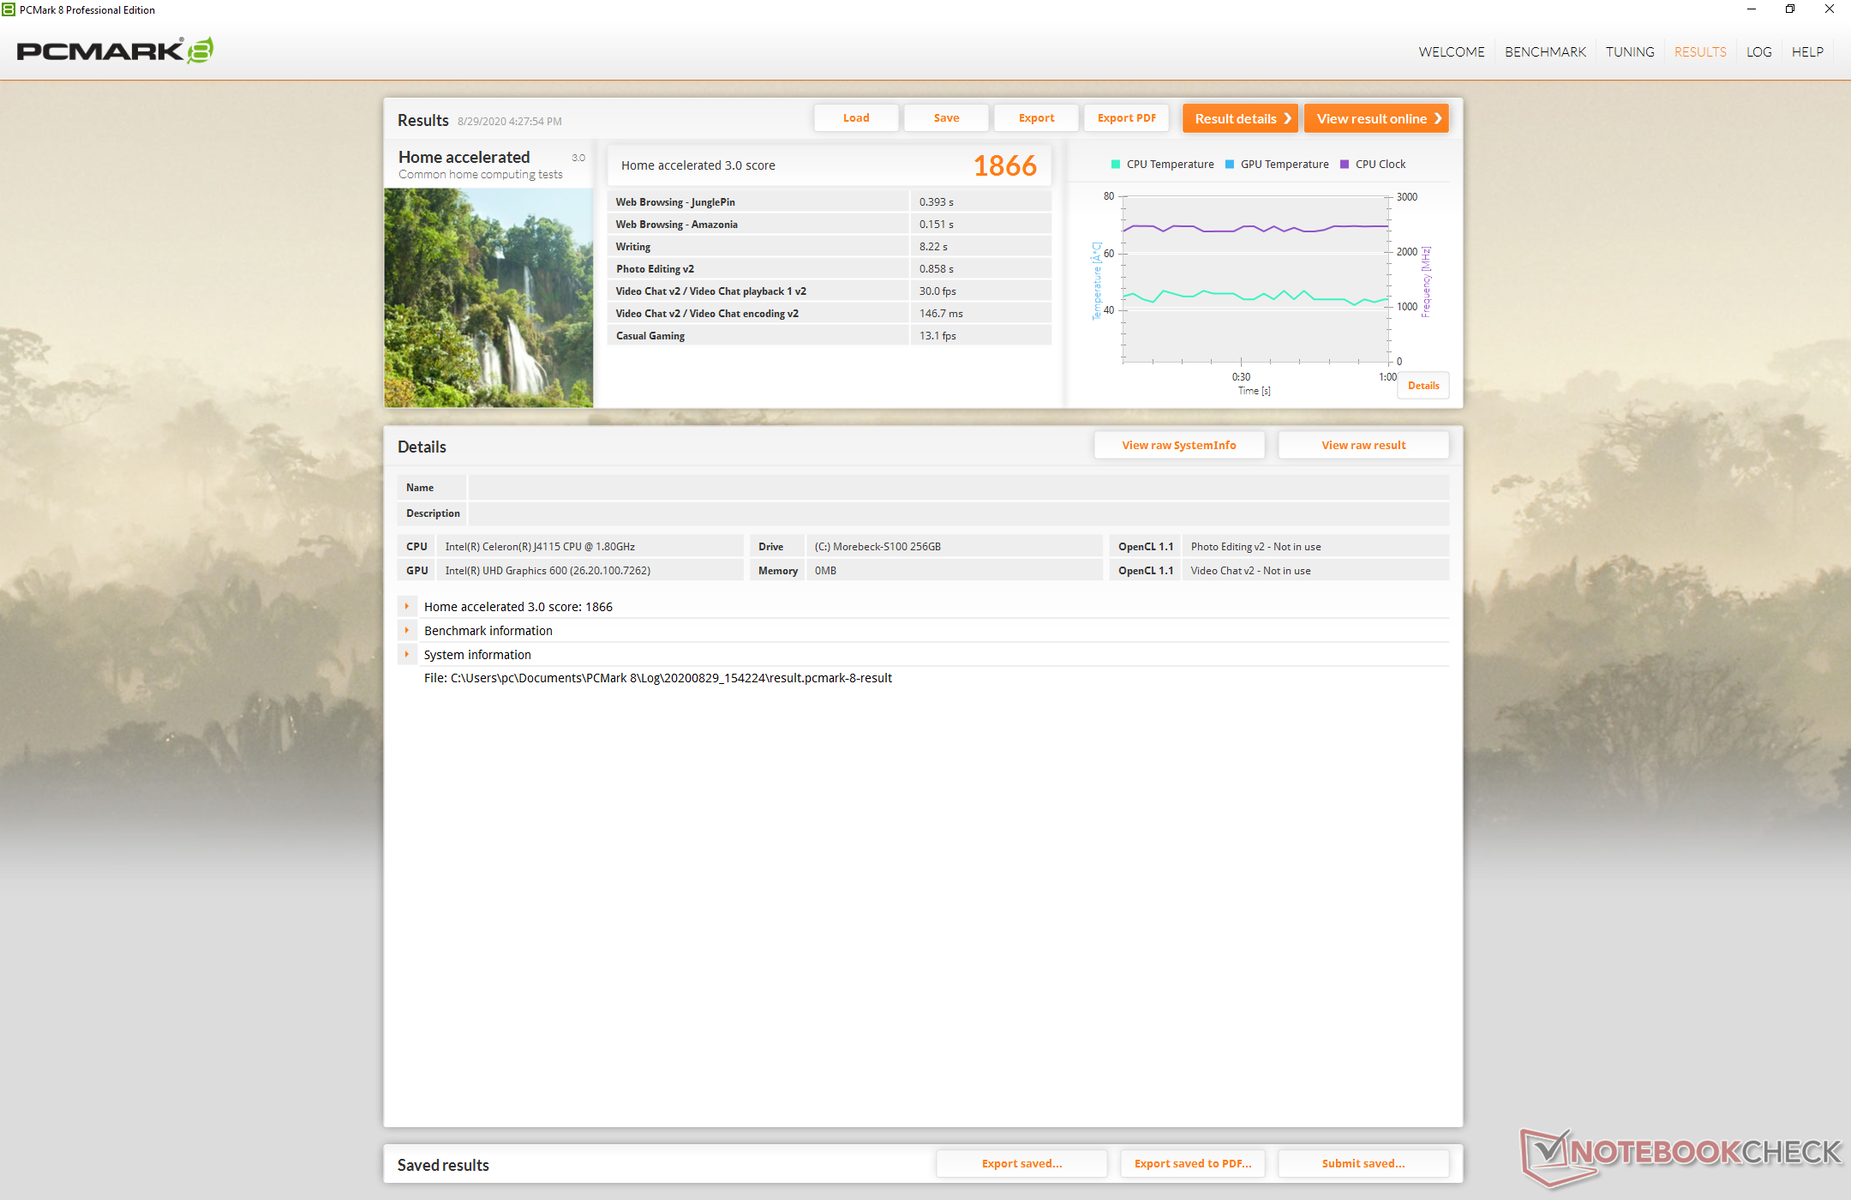The height and width of the screenshot is (1200, 1851).
Task: Go to the TUNING tab
Action: click(x=1630, y=52)
